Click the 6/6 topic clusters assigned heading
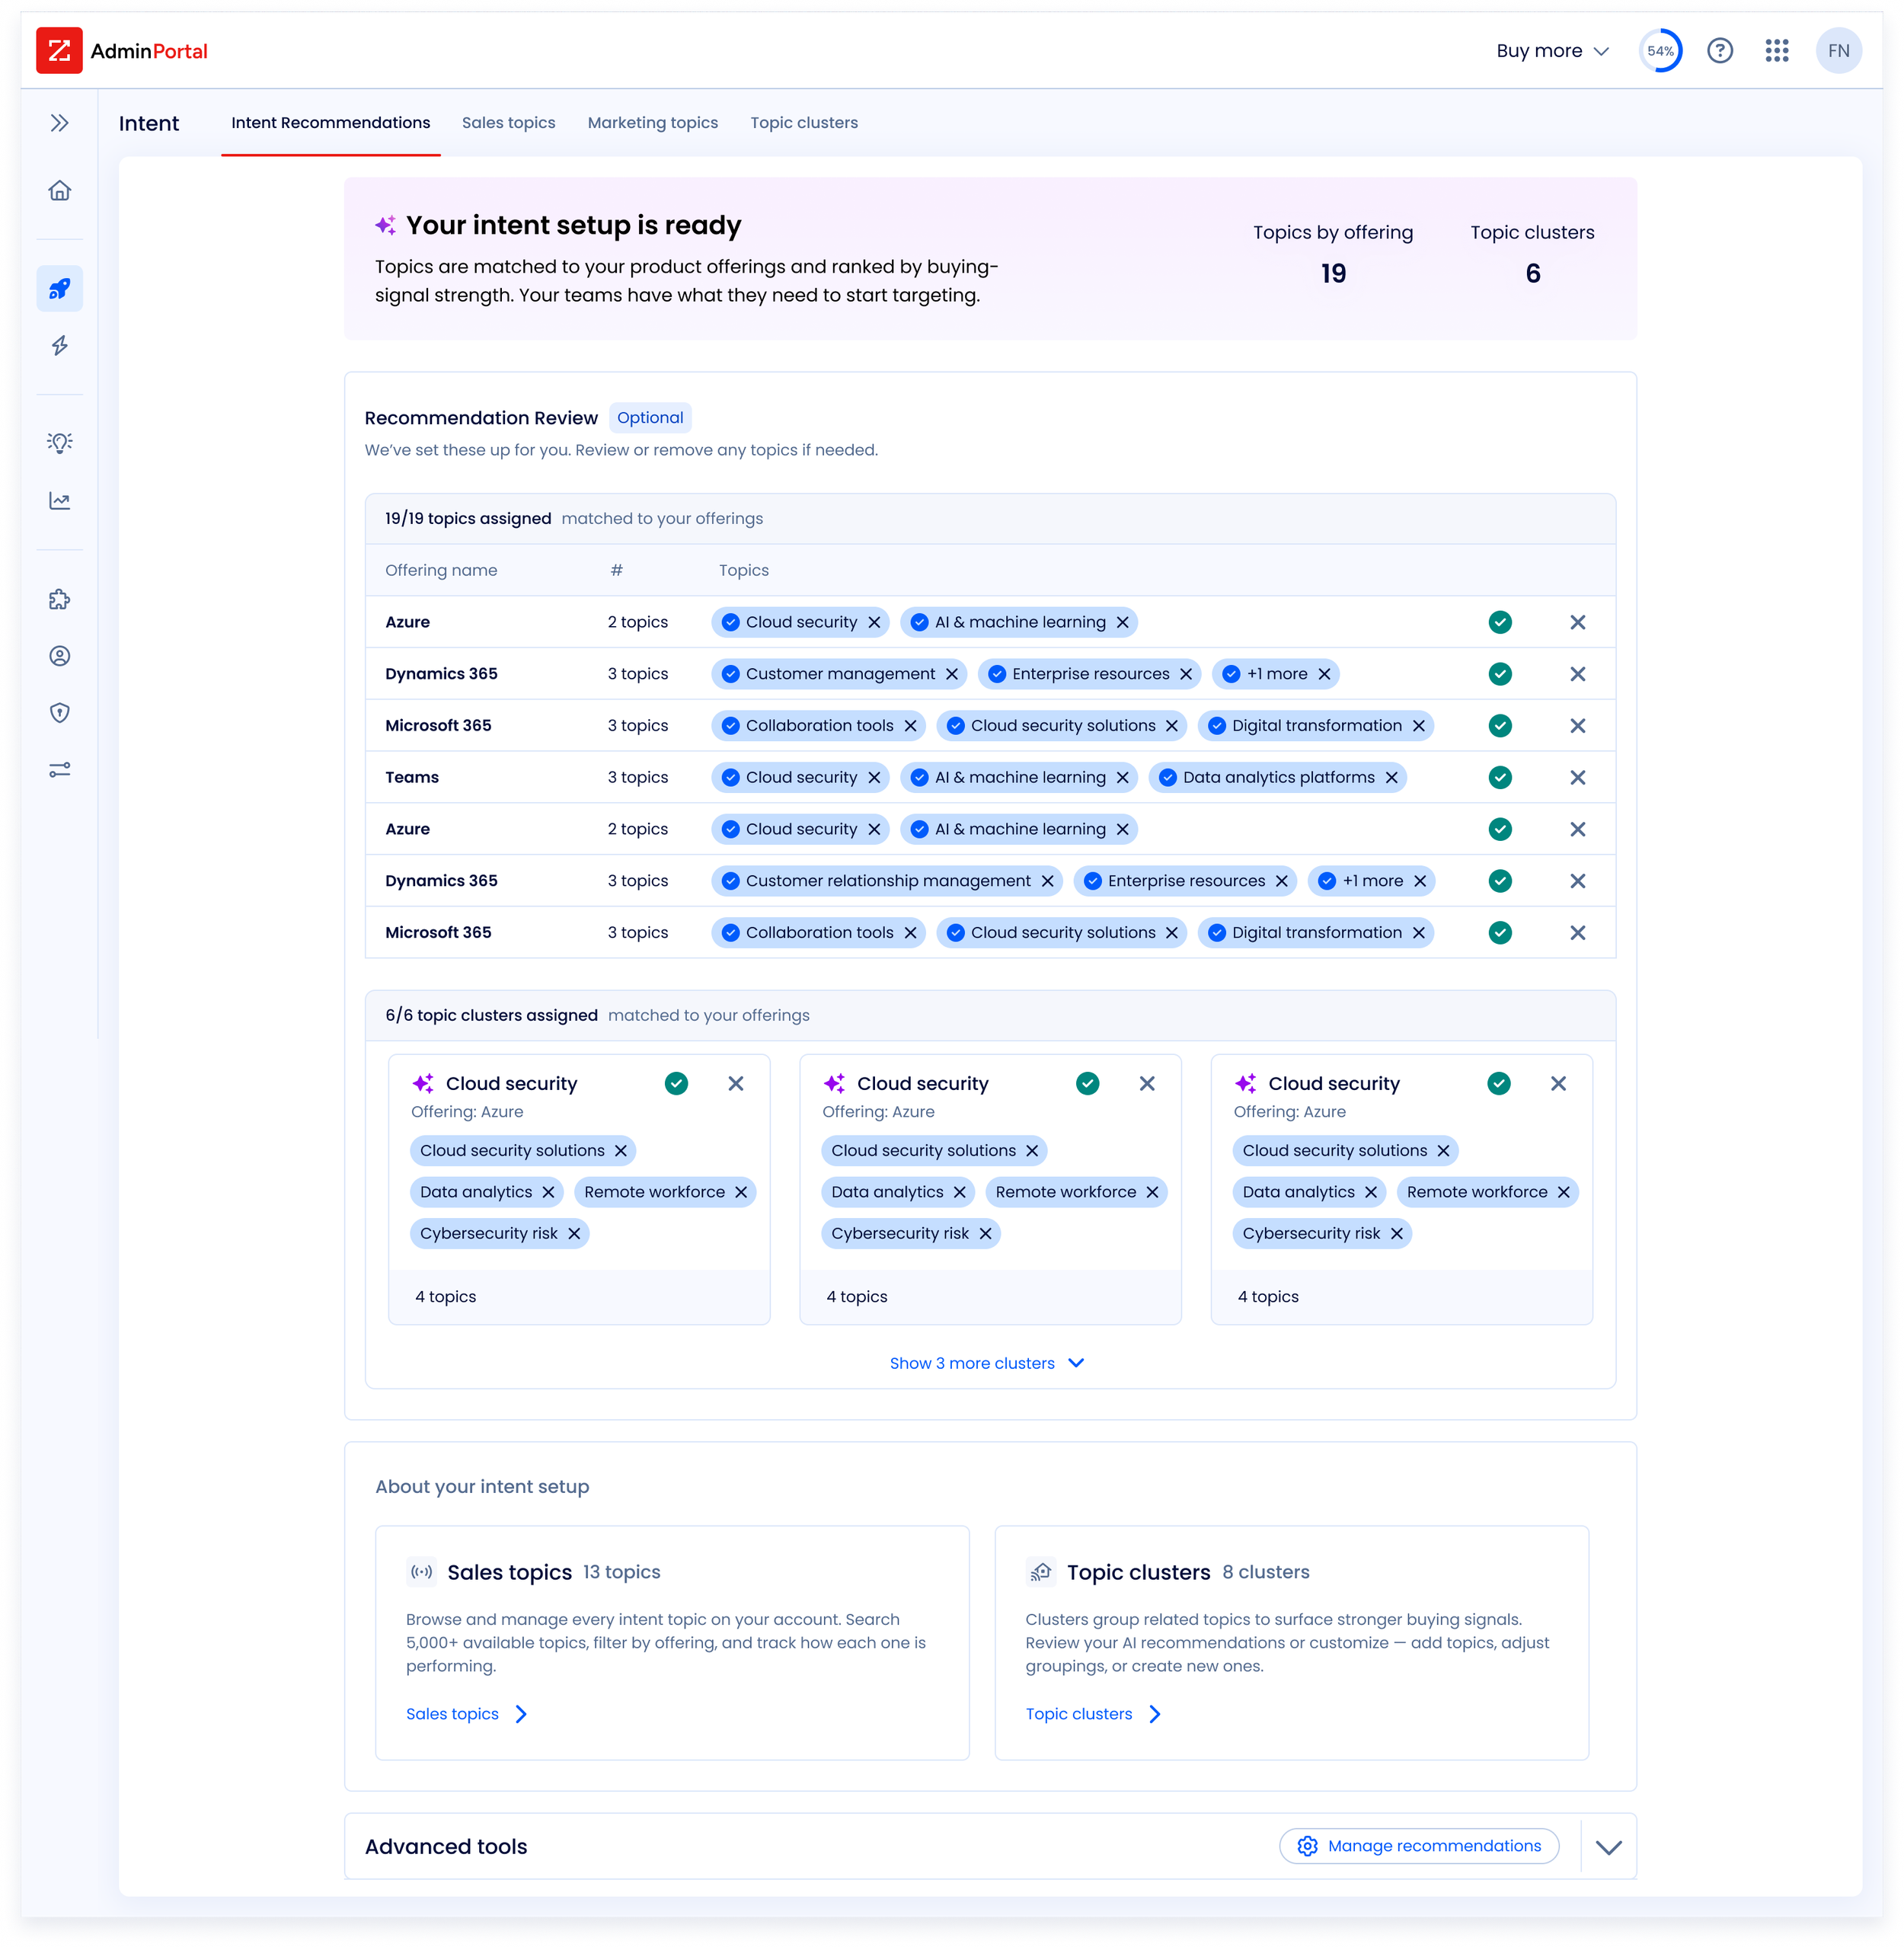 (x=492, y=1016)
